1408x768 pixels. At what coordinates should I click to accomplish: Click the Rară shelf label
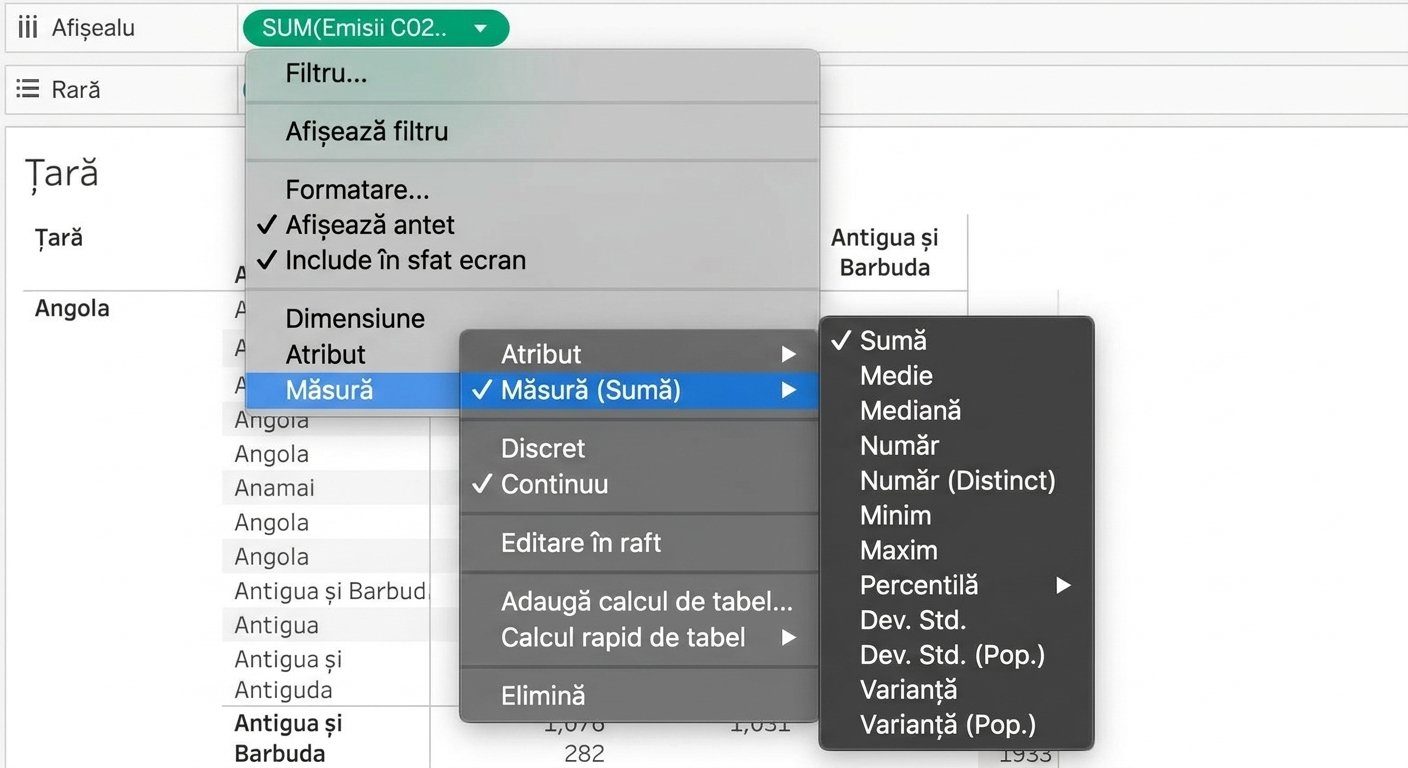click(76, 90)
